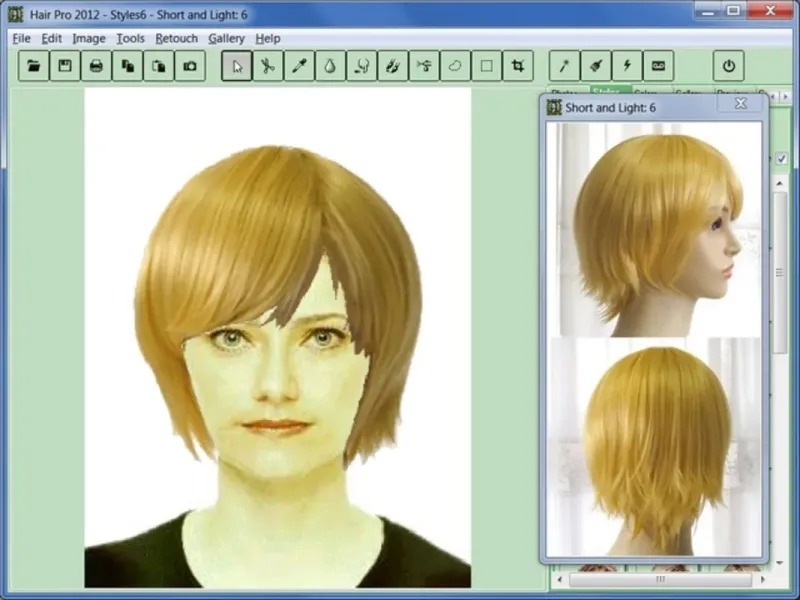
Task: Close the Short and Light: 6 preview window
Action: (x=740, y=103)
